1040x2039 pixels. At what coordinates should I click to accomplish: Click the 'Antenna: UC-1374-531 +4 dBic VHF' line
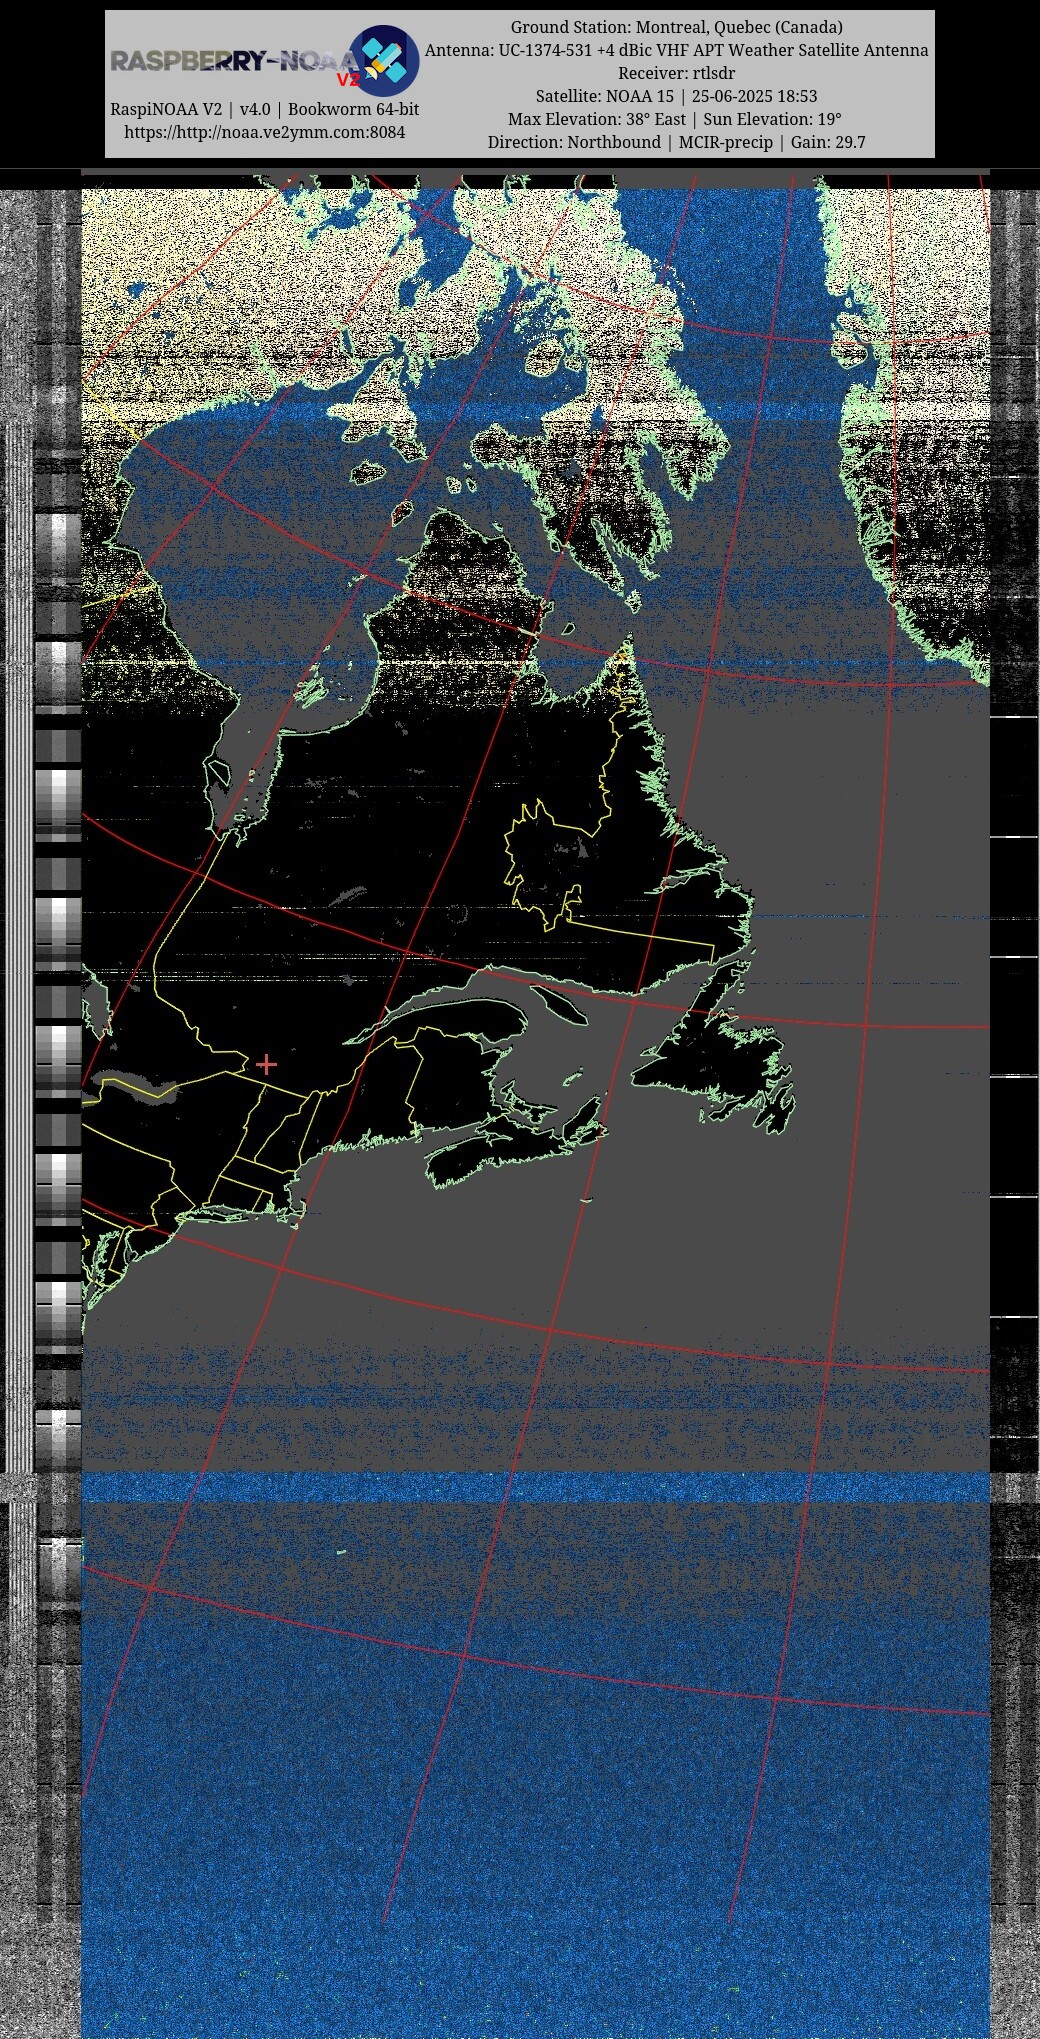677,50
